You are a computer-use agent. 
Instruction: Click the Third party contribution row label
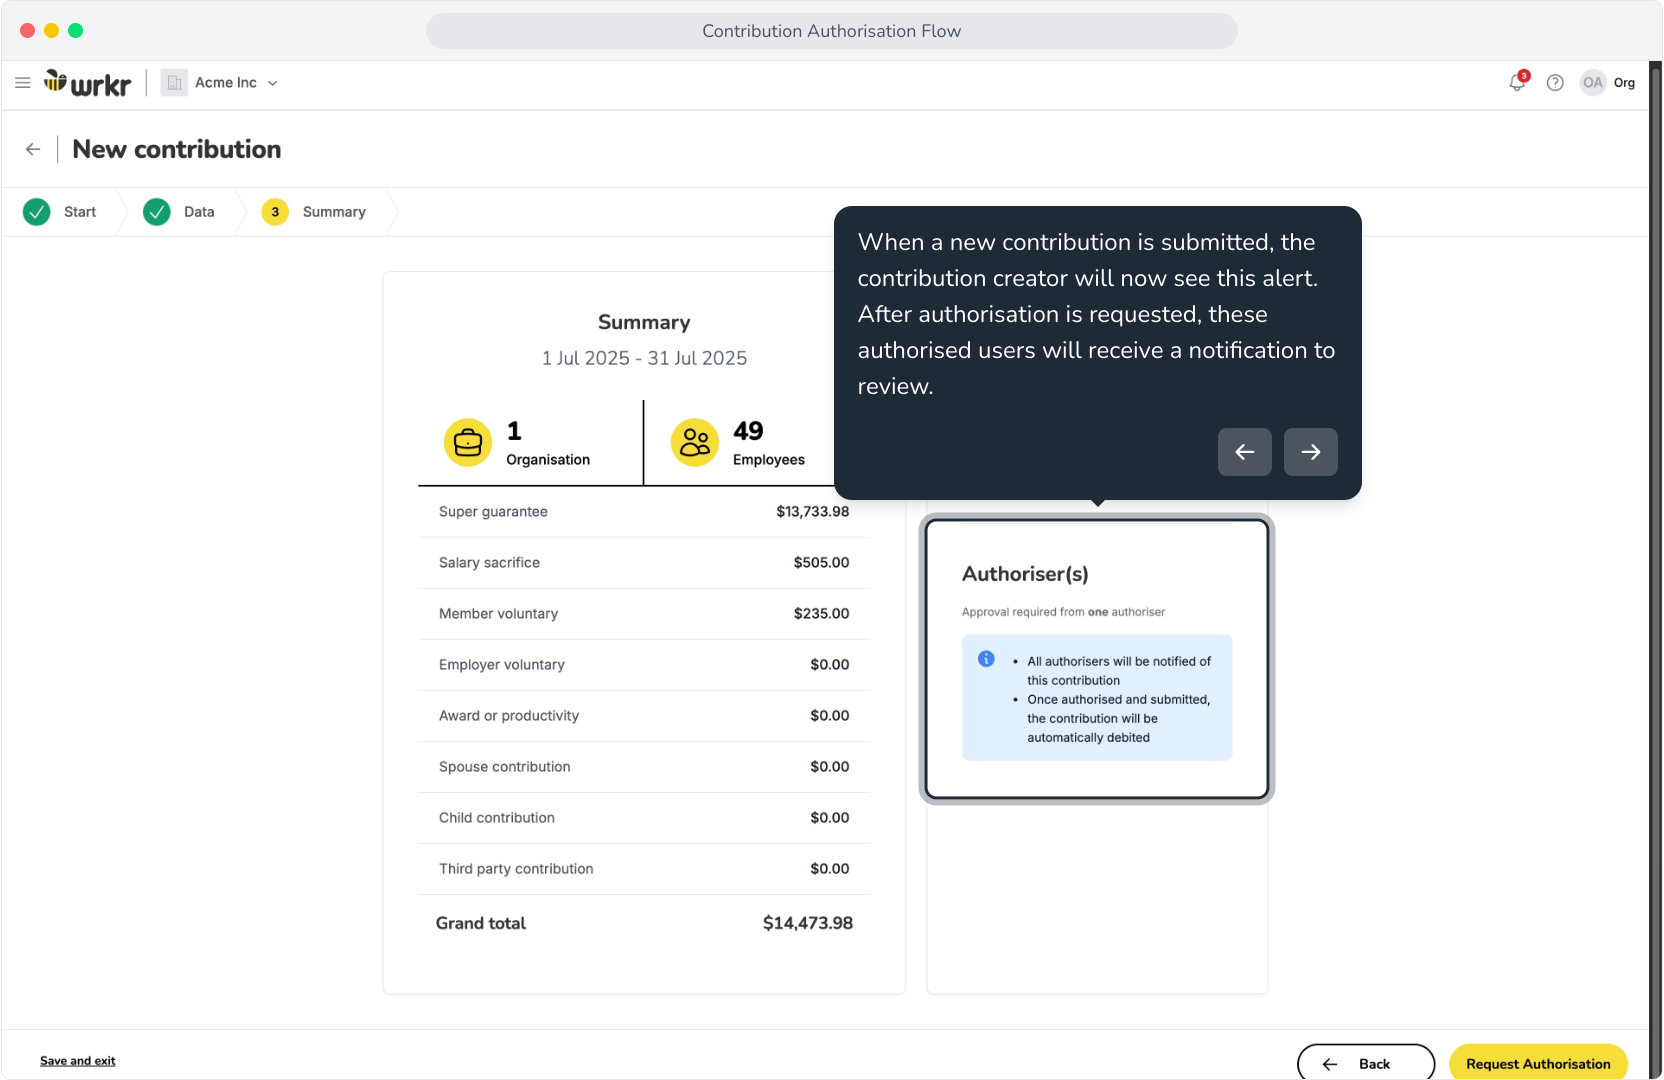[516, 869]
